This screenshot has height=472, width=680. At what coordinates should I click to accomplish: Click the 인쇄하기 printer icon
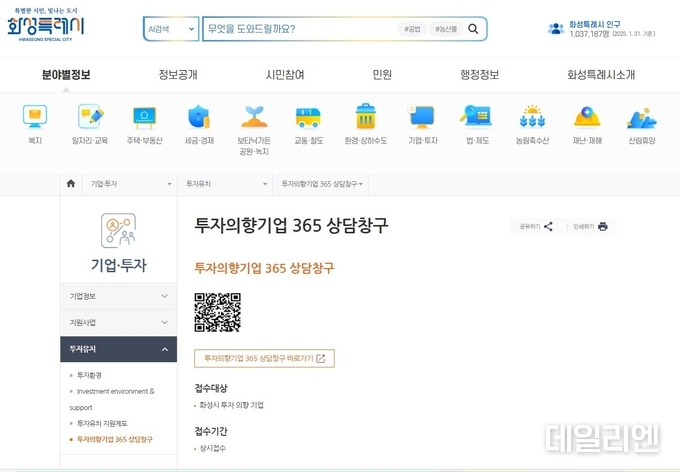pyautogui.click(x=603, y=226)
